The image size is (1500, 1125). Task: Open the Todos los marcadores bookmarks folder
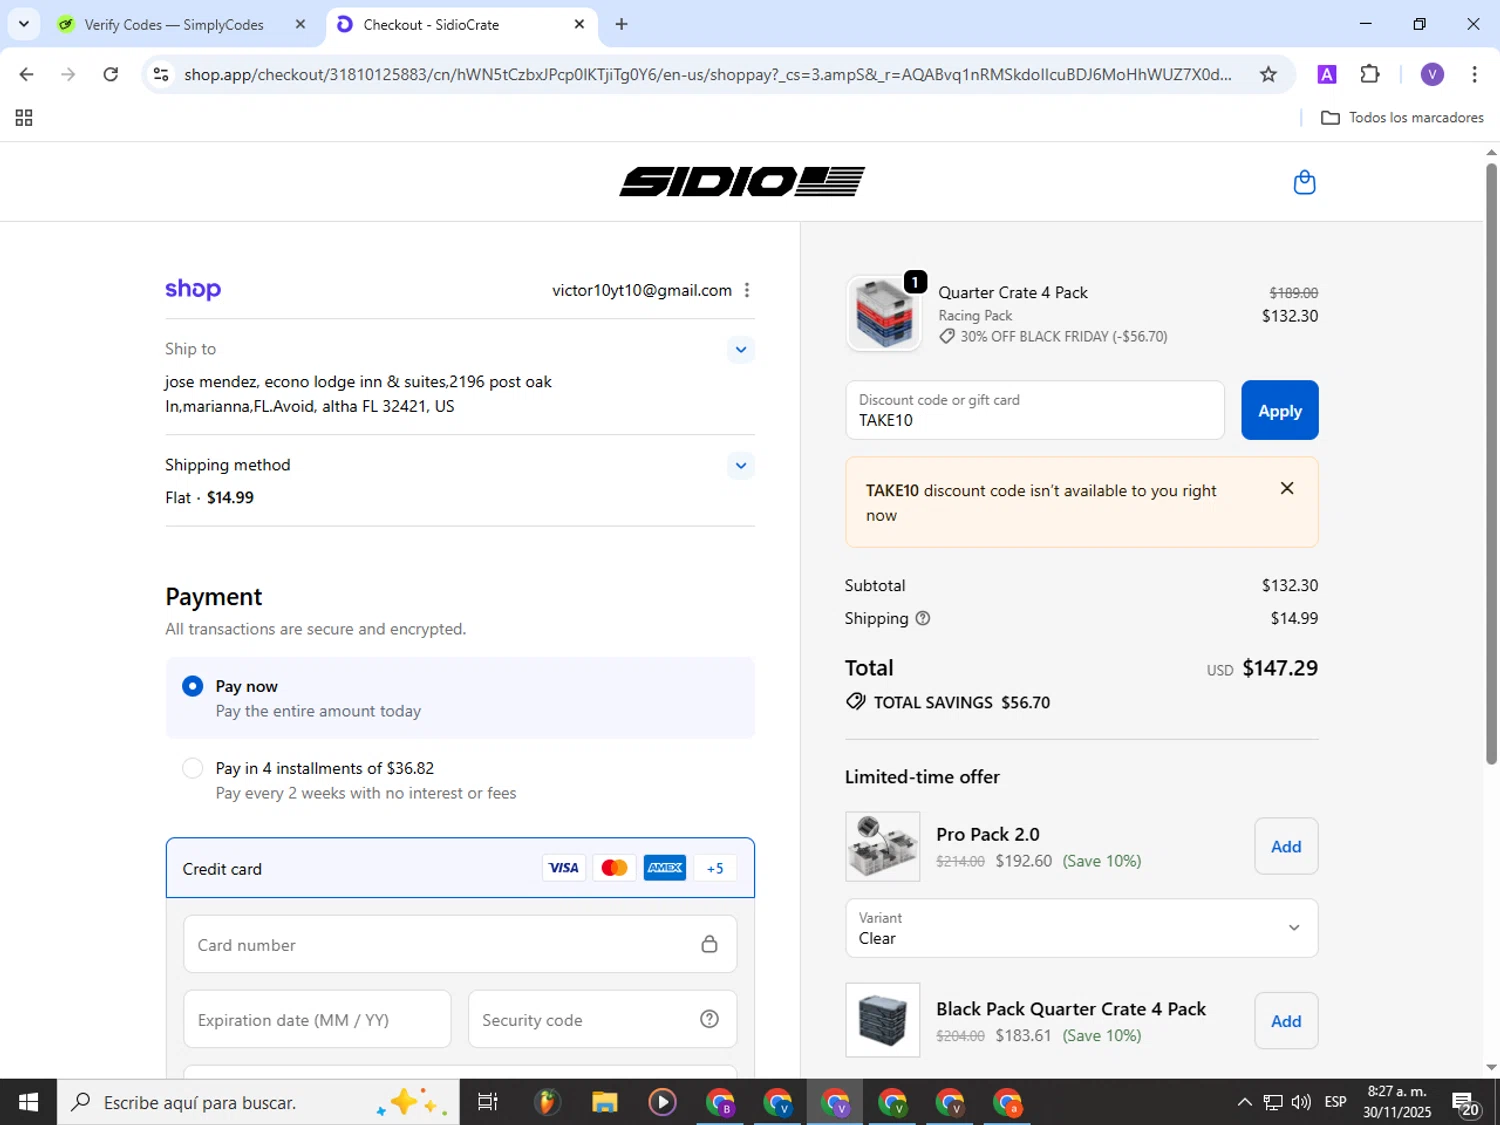[x=1402, y=118]
